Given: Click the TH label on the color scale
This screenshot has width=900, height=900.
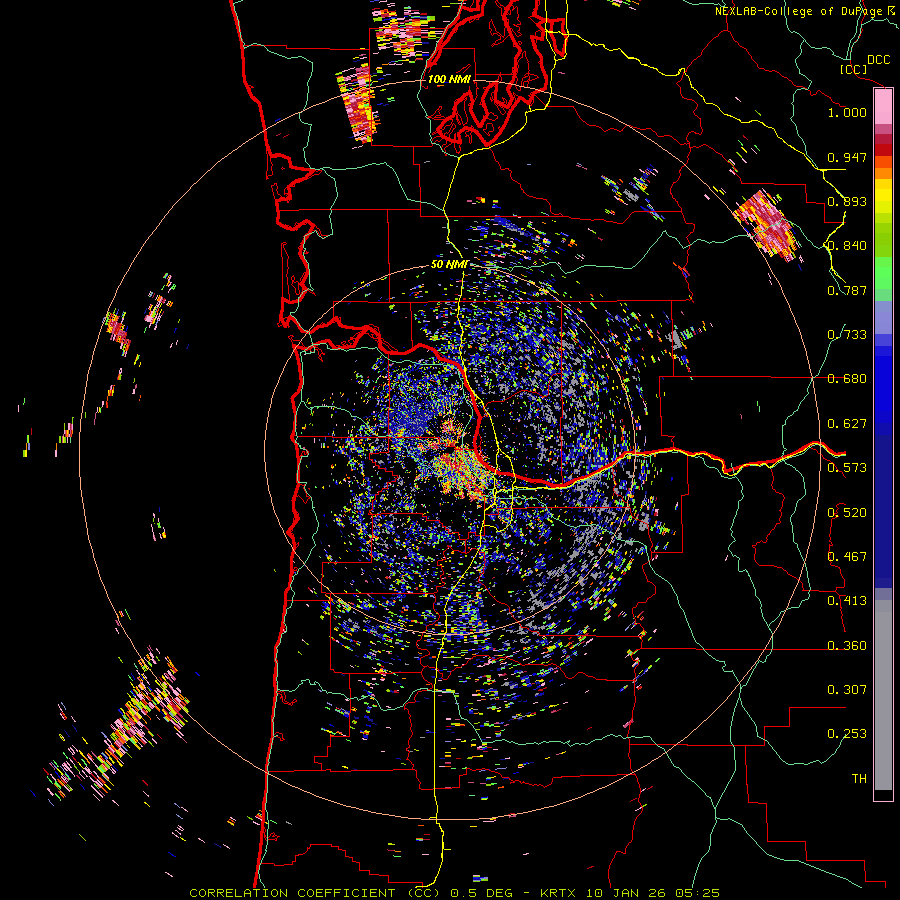Looking at the screenshot, I should click(x=859, y=779).
